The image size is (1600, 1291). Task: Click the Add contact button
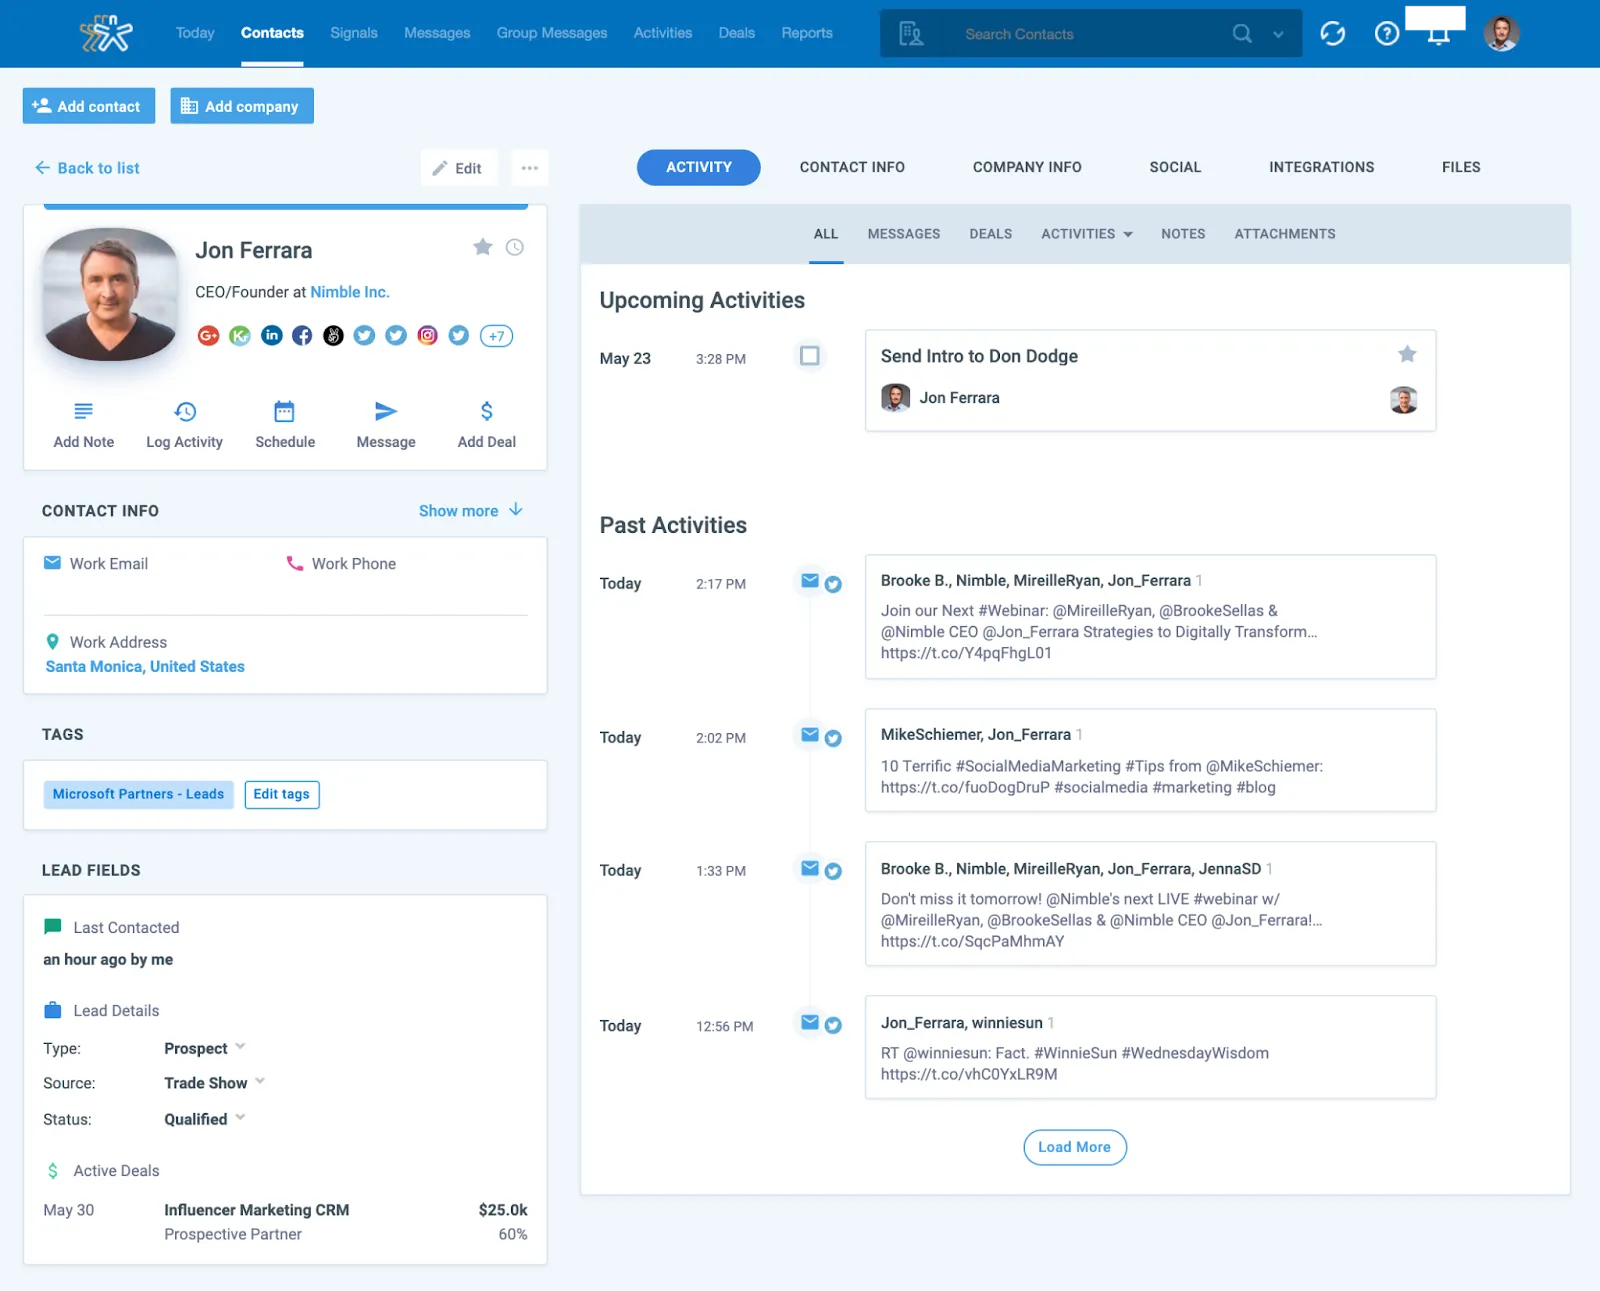pyautogui.click(x=89, y=106)
